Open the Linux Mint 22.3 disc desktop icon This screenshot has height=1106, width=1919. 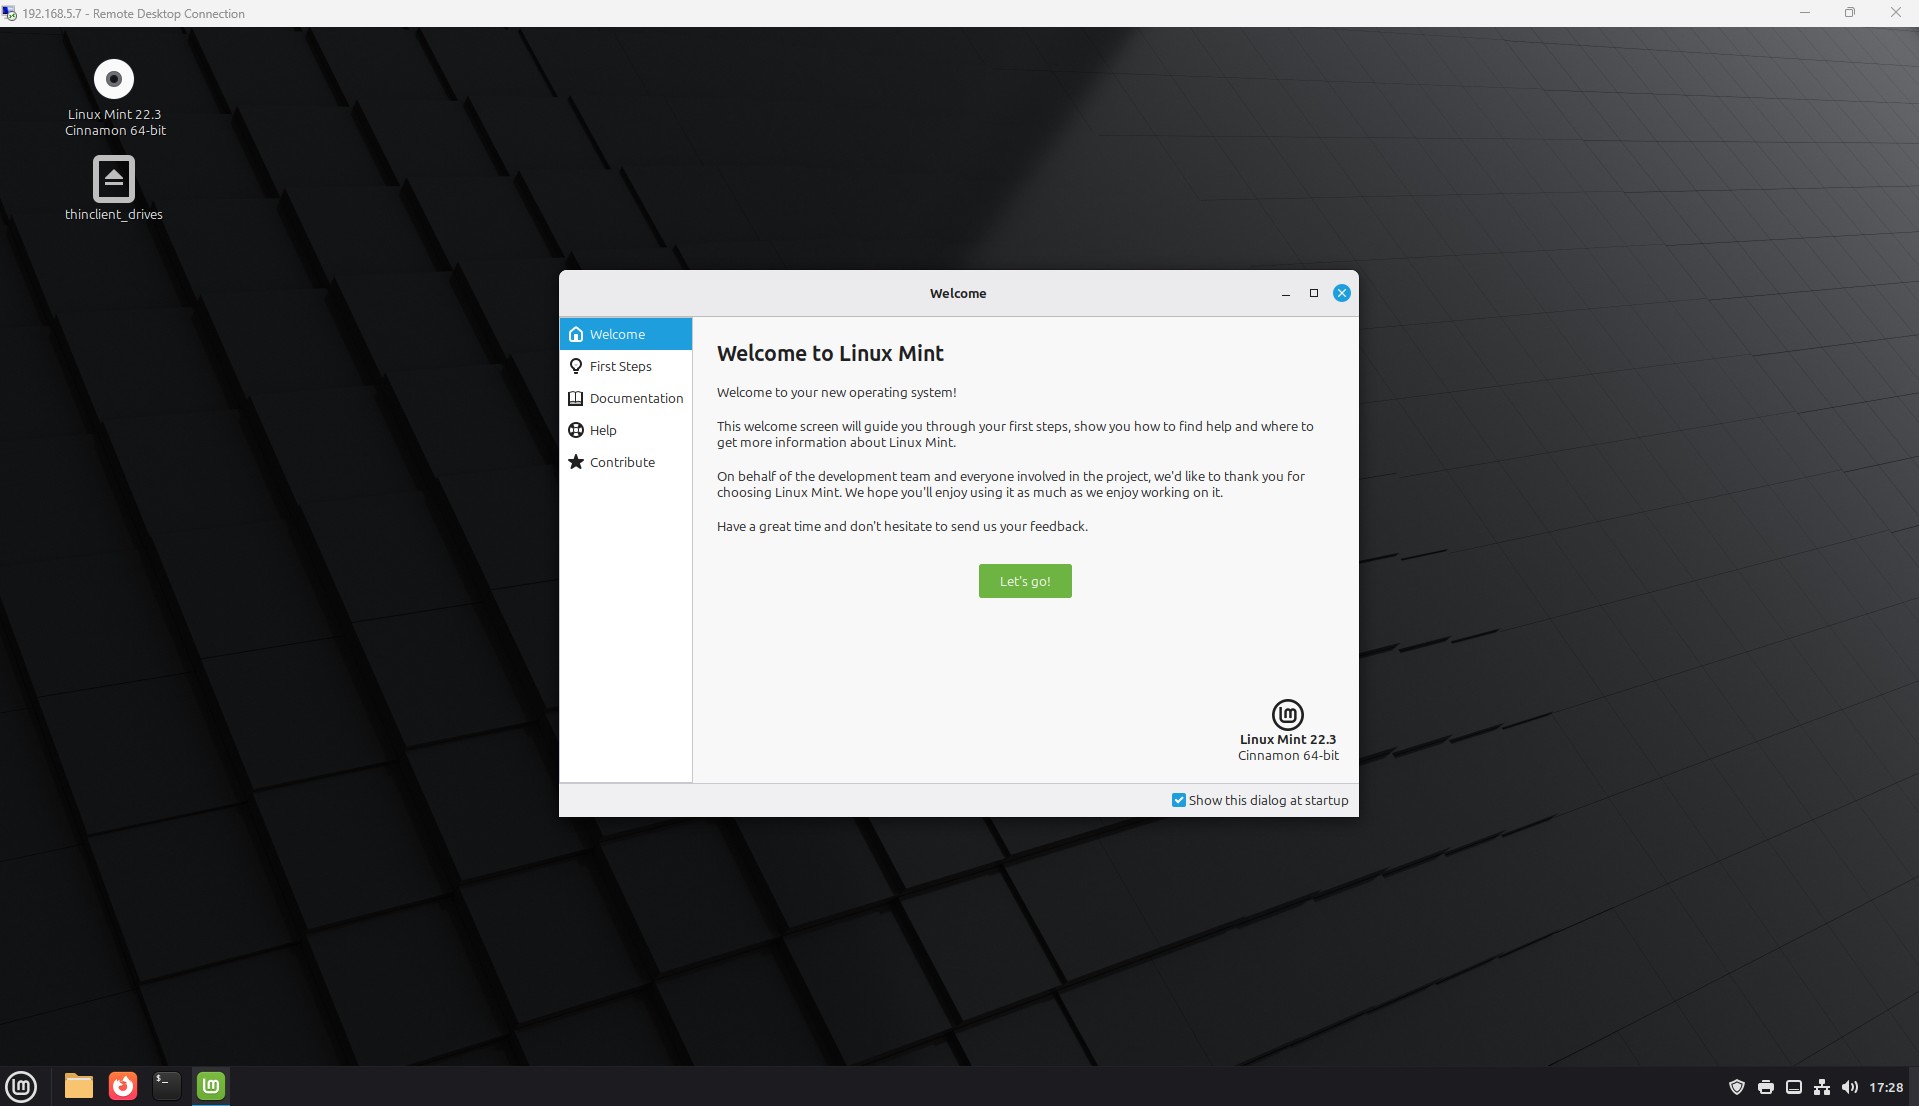pyautogui.click(x=114, y=80)
